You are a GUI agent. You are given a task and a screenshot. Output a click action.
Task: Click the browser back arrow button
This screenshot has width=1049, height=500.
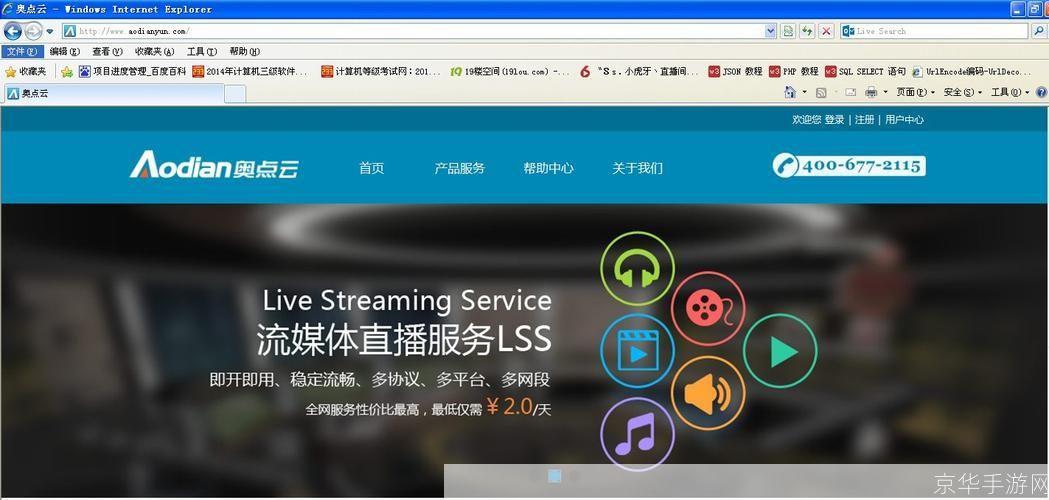tap(13, 31)
